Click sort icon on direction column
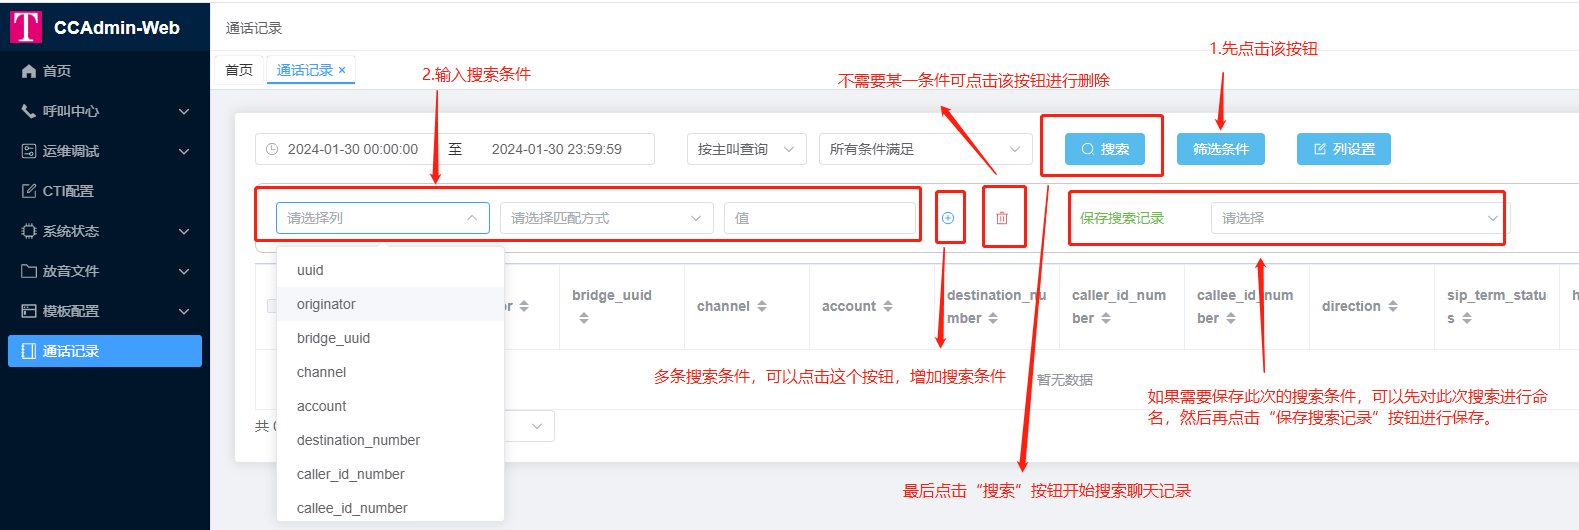1579x530 pixels. tap(1393, 306)
